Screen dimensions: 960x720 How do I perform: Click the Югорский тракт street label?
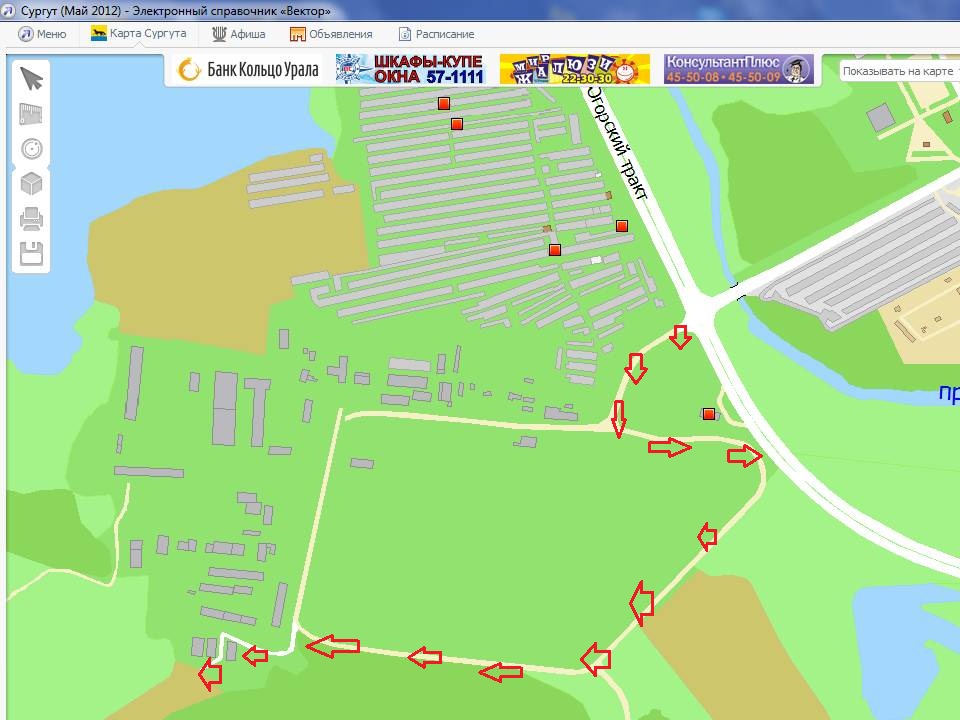[617, 142]
